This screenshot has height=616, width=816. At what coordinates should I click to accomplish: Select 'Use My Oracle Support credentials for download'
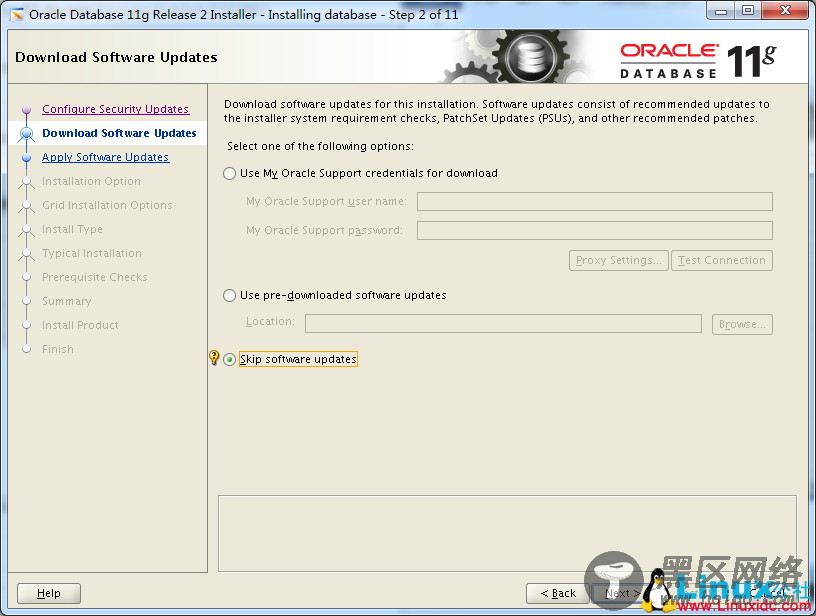coord(230,173)
